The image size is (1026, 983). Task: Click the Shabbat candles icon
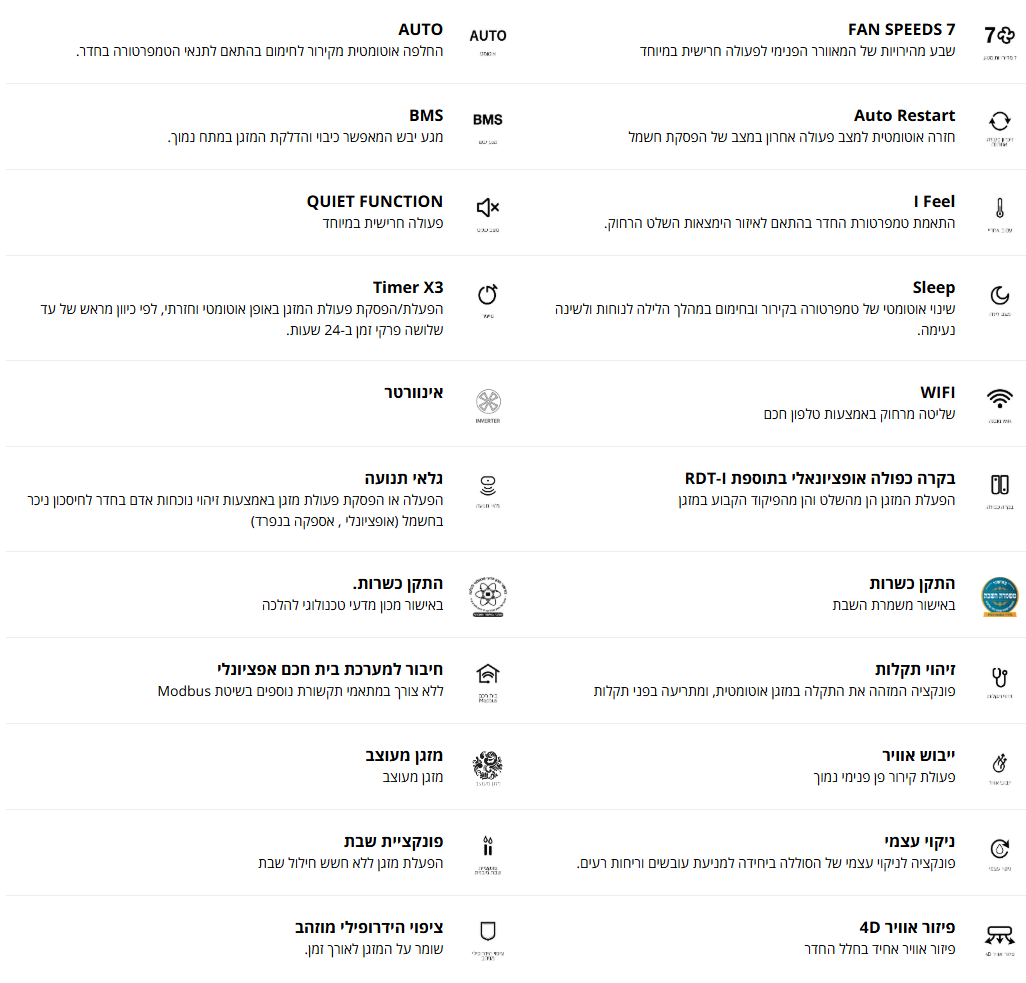point(487,846)
